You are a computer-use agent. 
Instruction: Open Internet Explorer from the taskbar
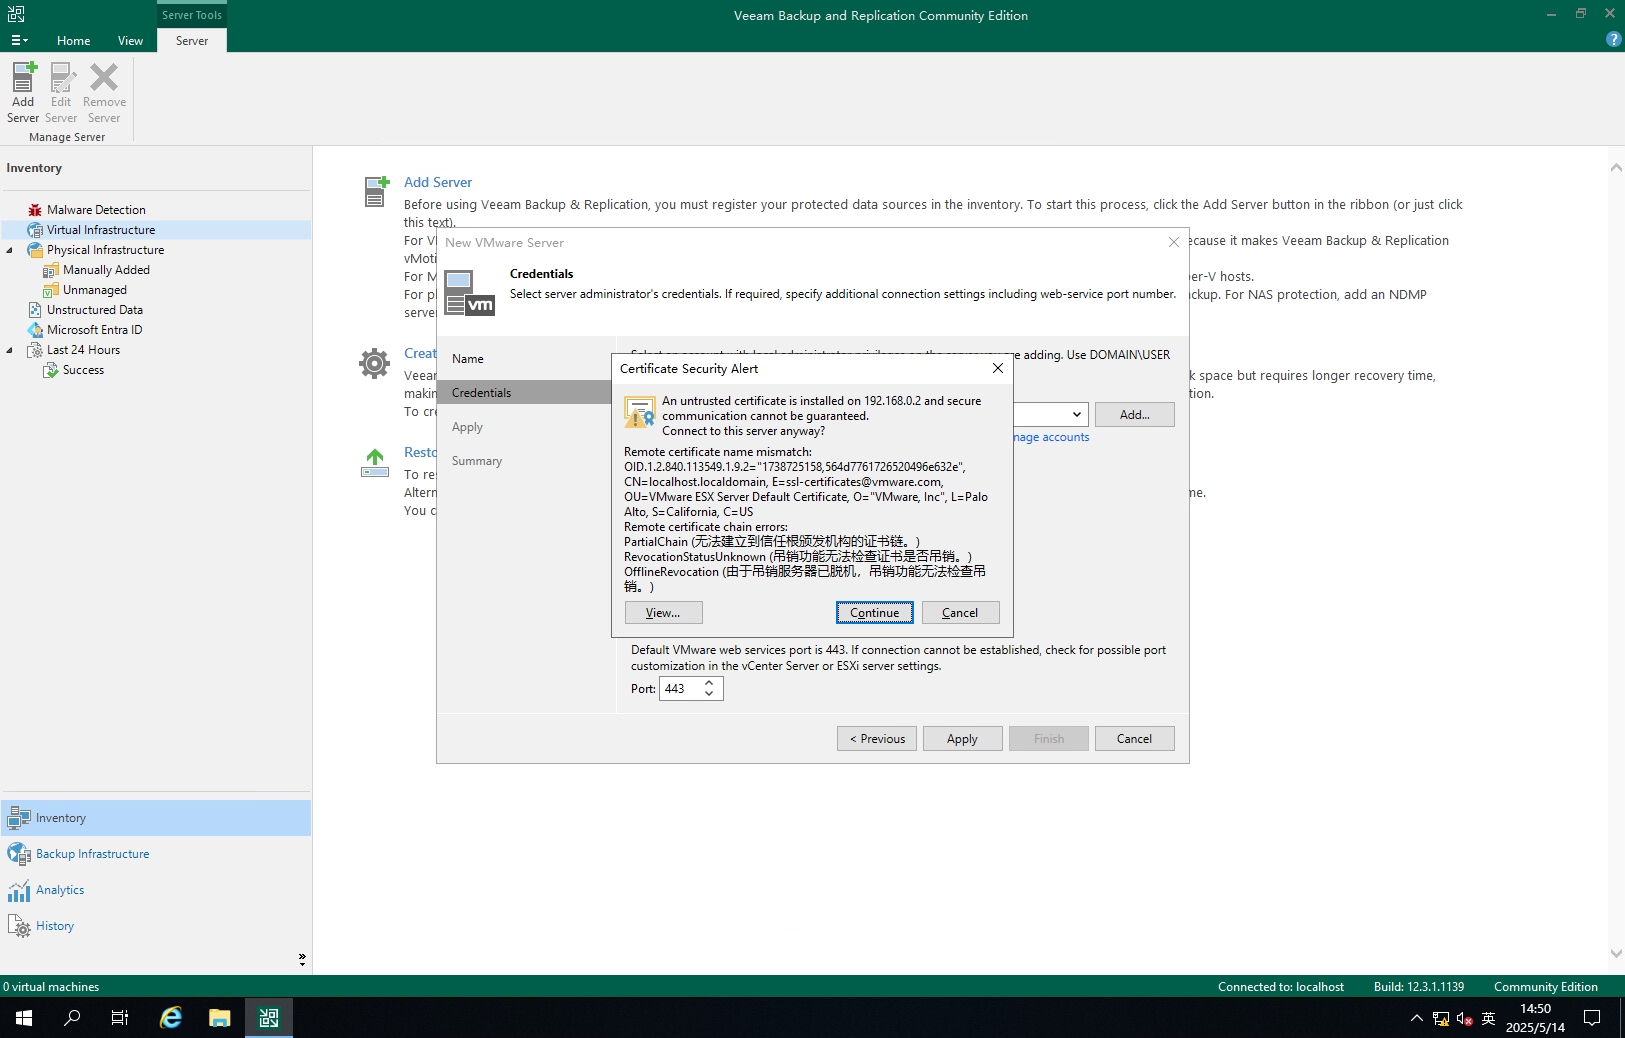[171, 1018]
